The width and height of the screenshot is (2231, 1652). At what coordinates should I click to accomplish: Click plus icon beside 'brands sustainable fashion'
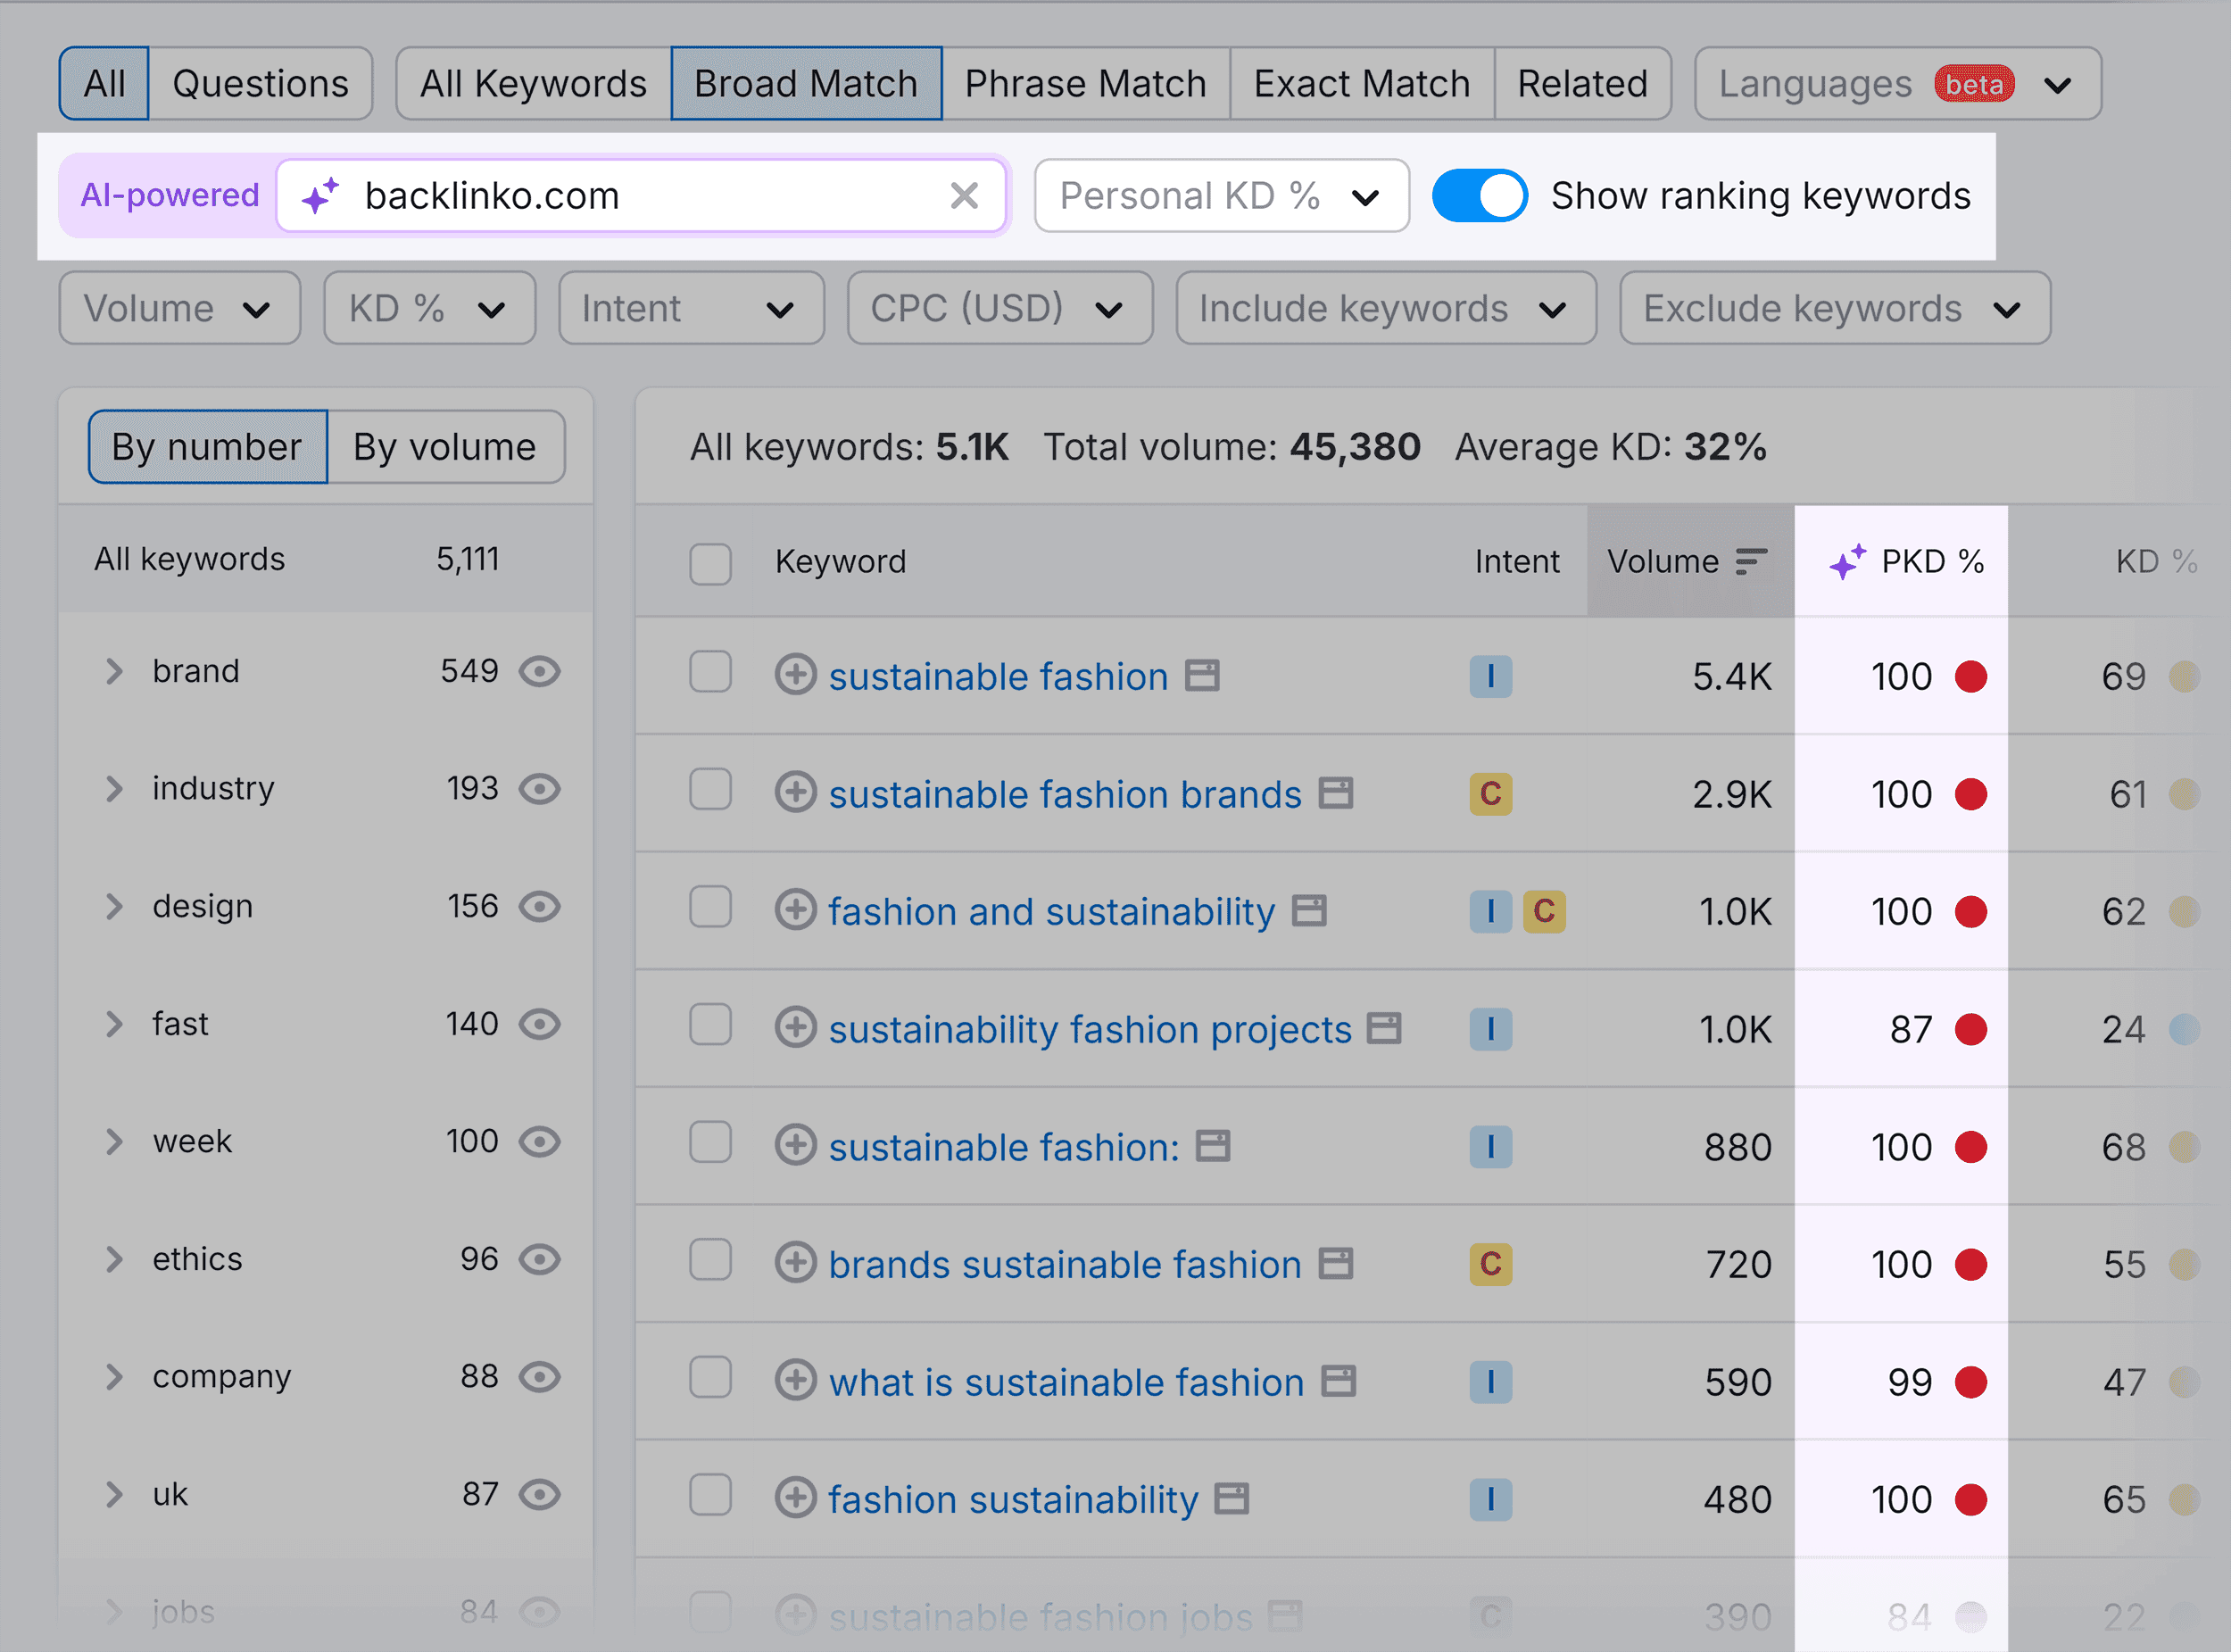pos(795,1263)
